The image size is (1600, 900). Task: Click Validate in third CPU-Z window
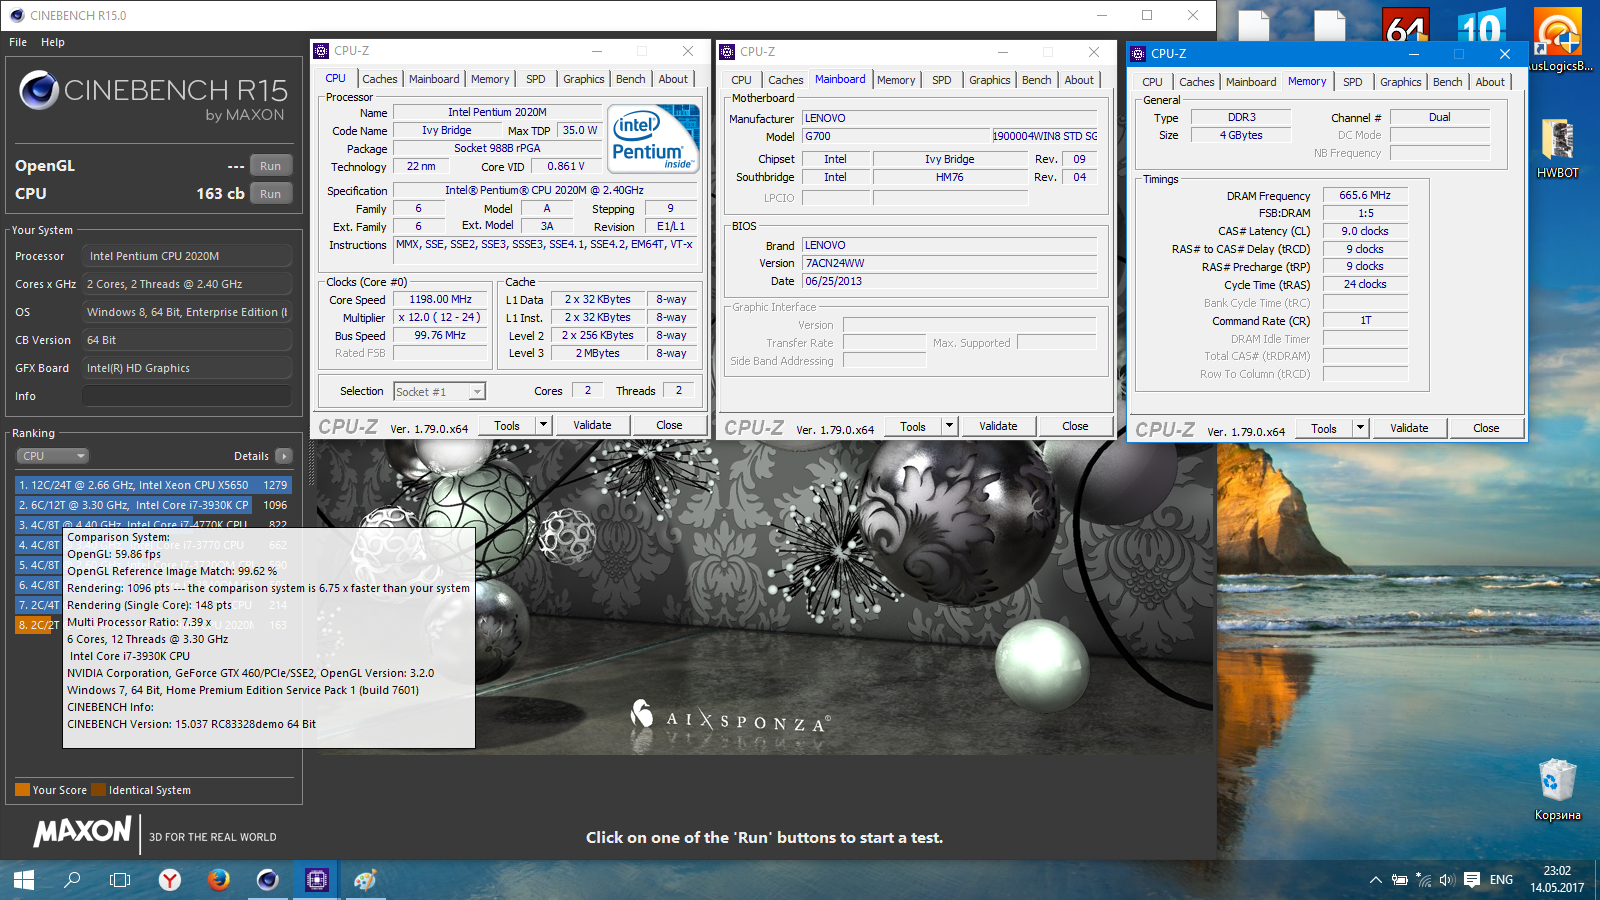click(1409, 428)
